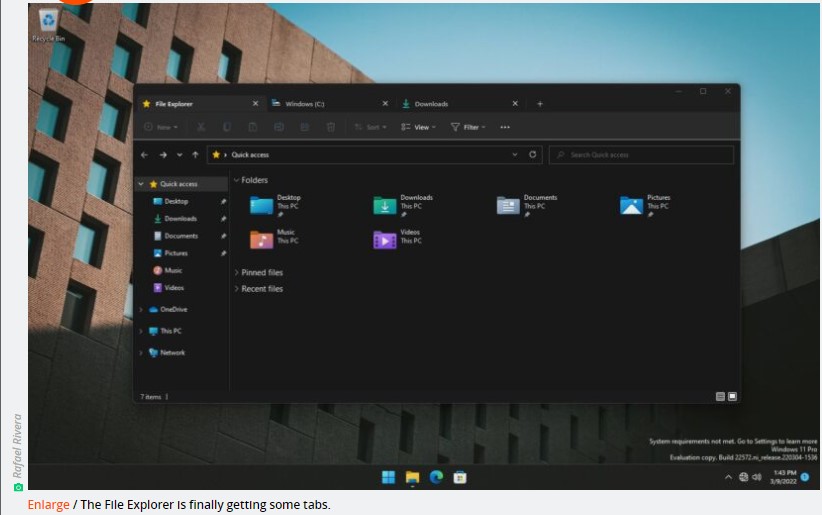Expand the Recent files section
This screenshot has width=822, height=515.
tap(236, 288)
